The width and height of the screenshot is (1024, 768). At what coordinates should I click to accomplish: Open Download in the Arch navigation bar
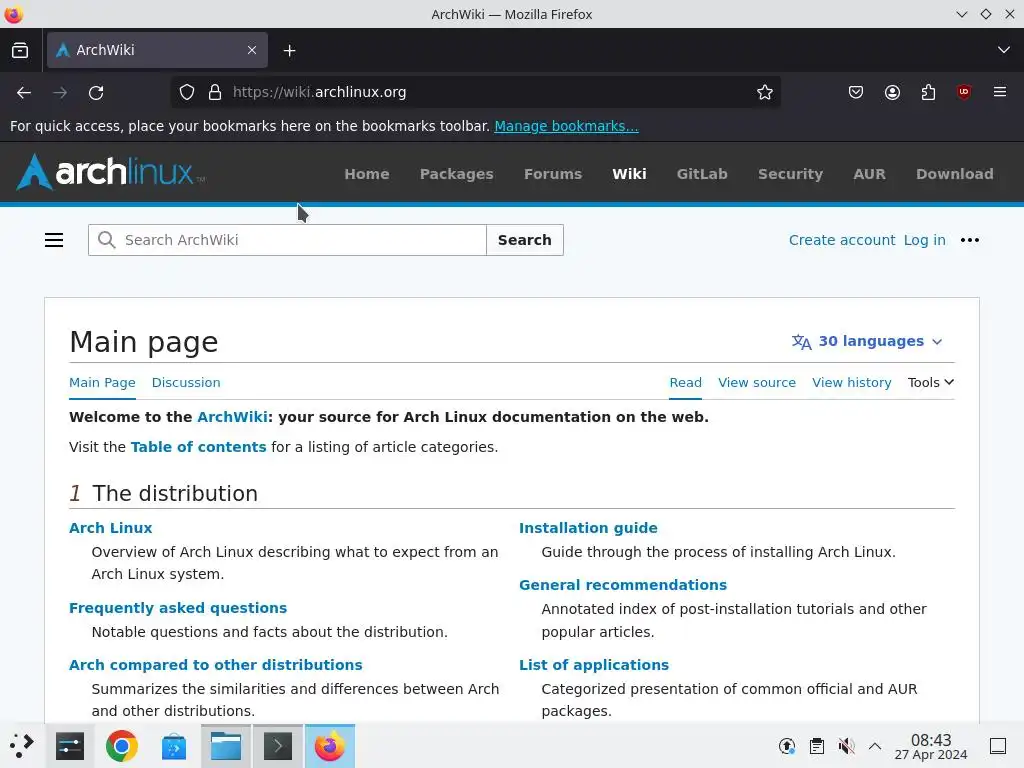[955, 174]
